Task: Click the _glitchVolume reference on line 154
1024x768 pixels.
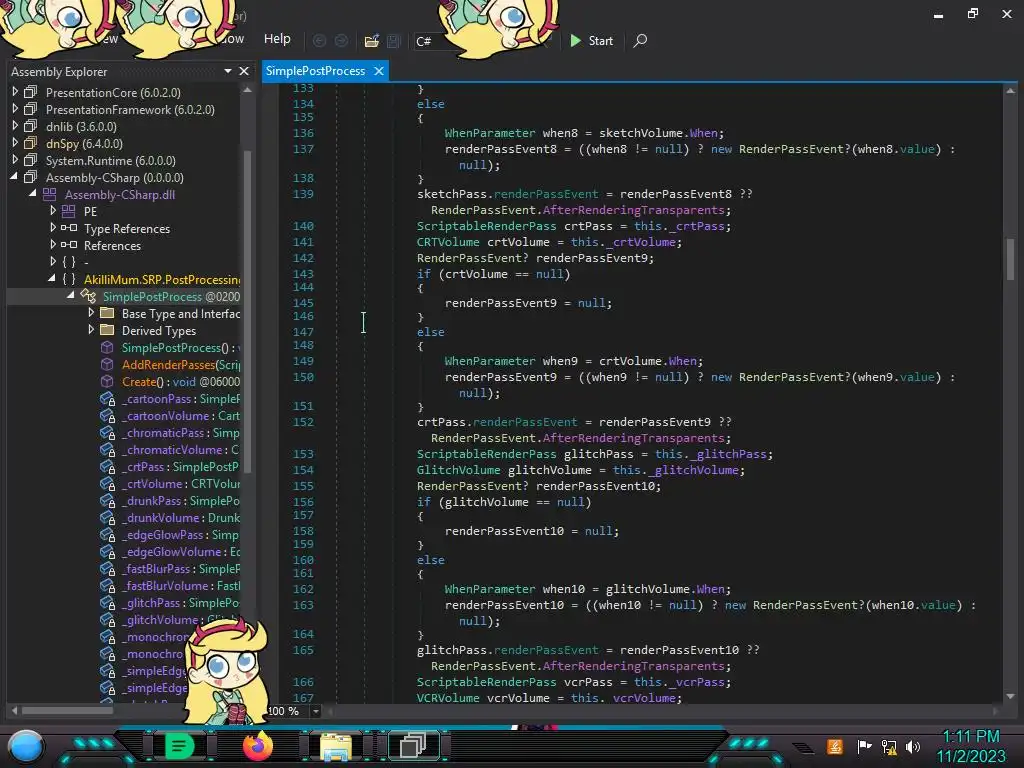Action: pos(697,470)
